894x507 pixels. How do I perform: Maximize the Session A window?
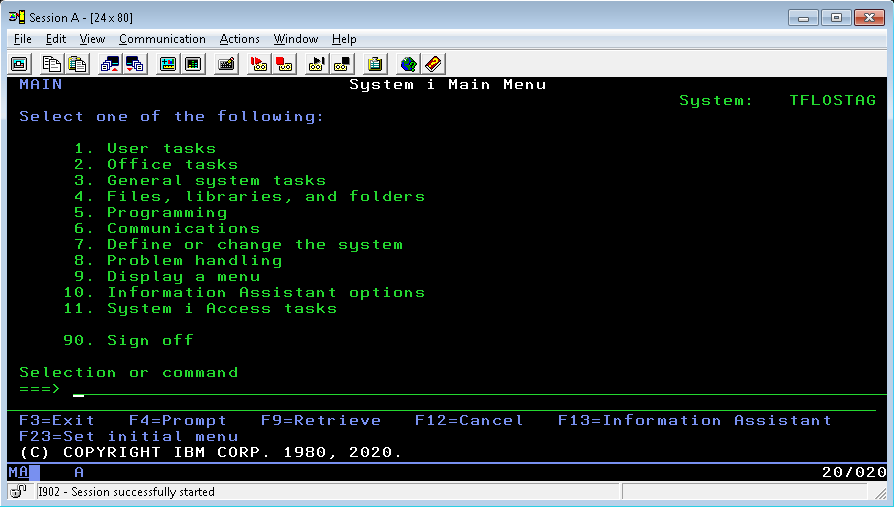[x=836, y=18]
